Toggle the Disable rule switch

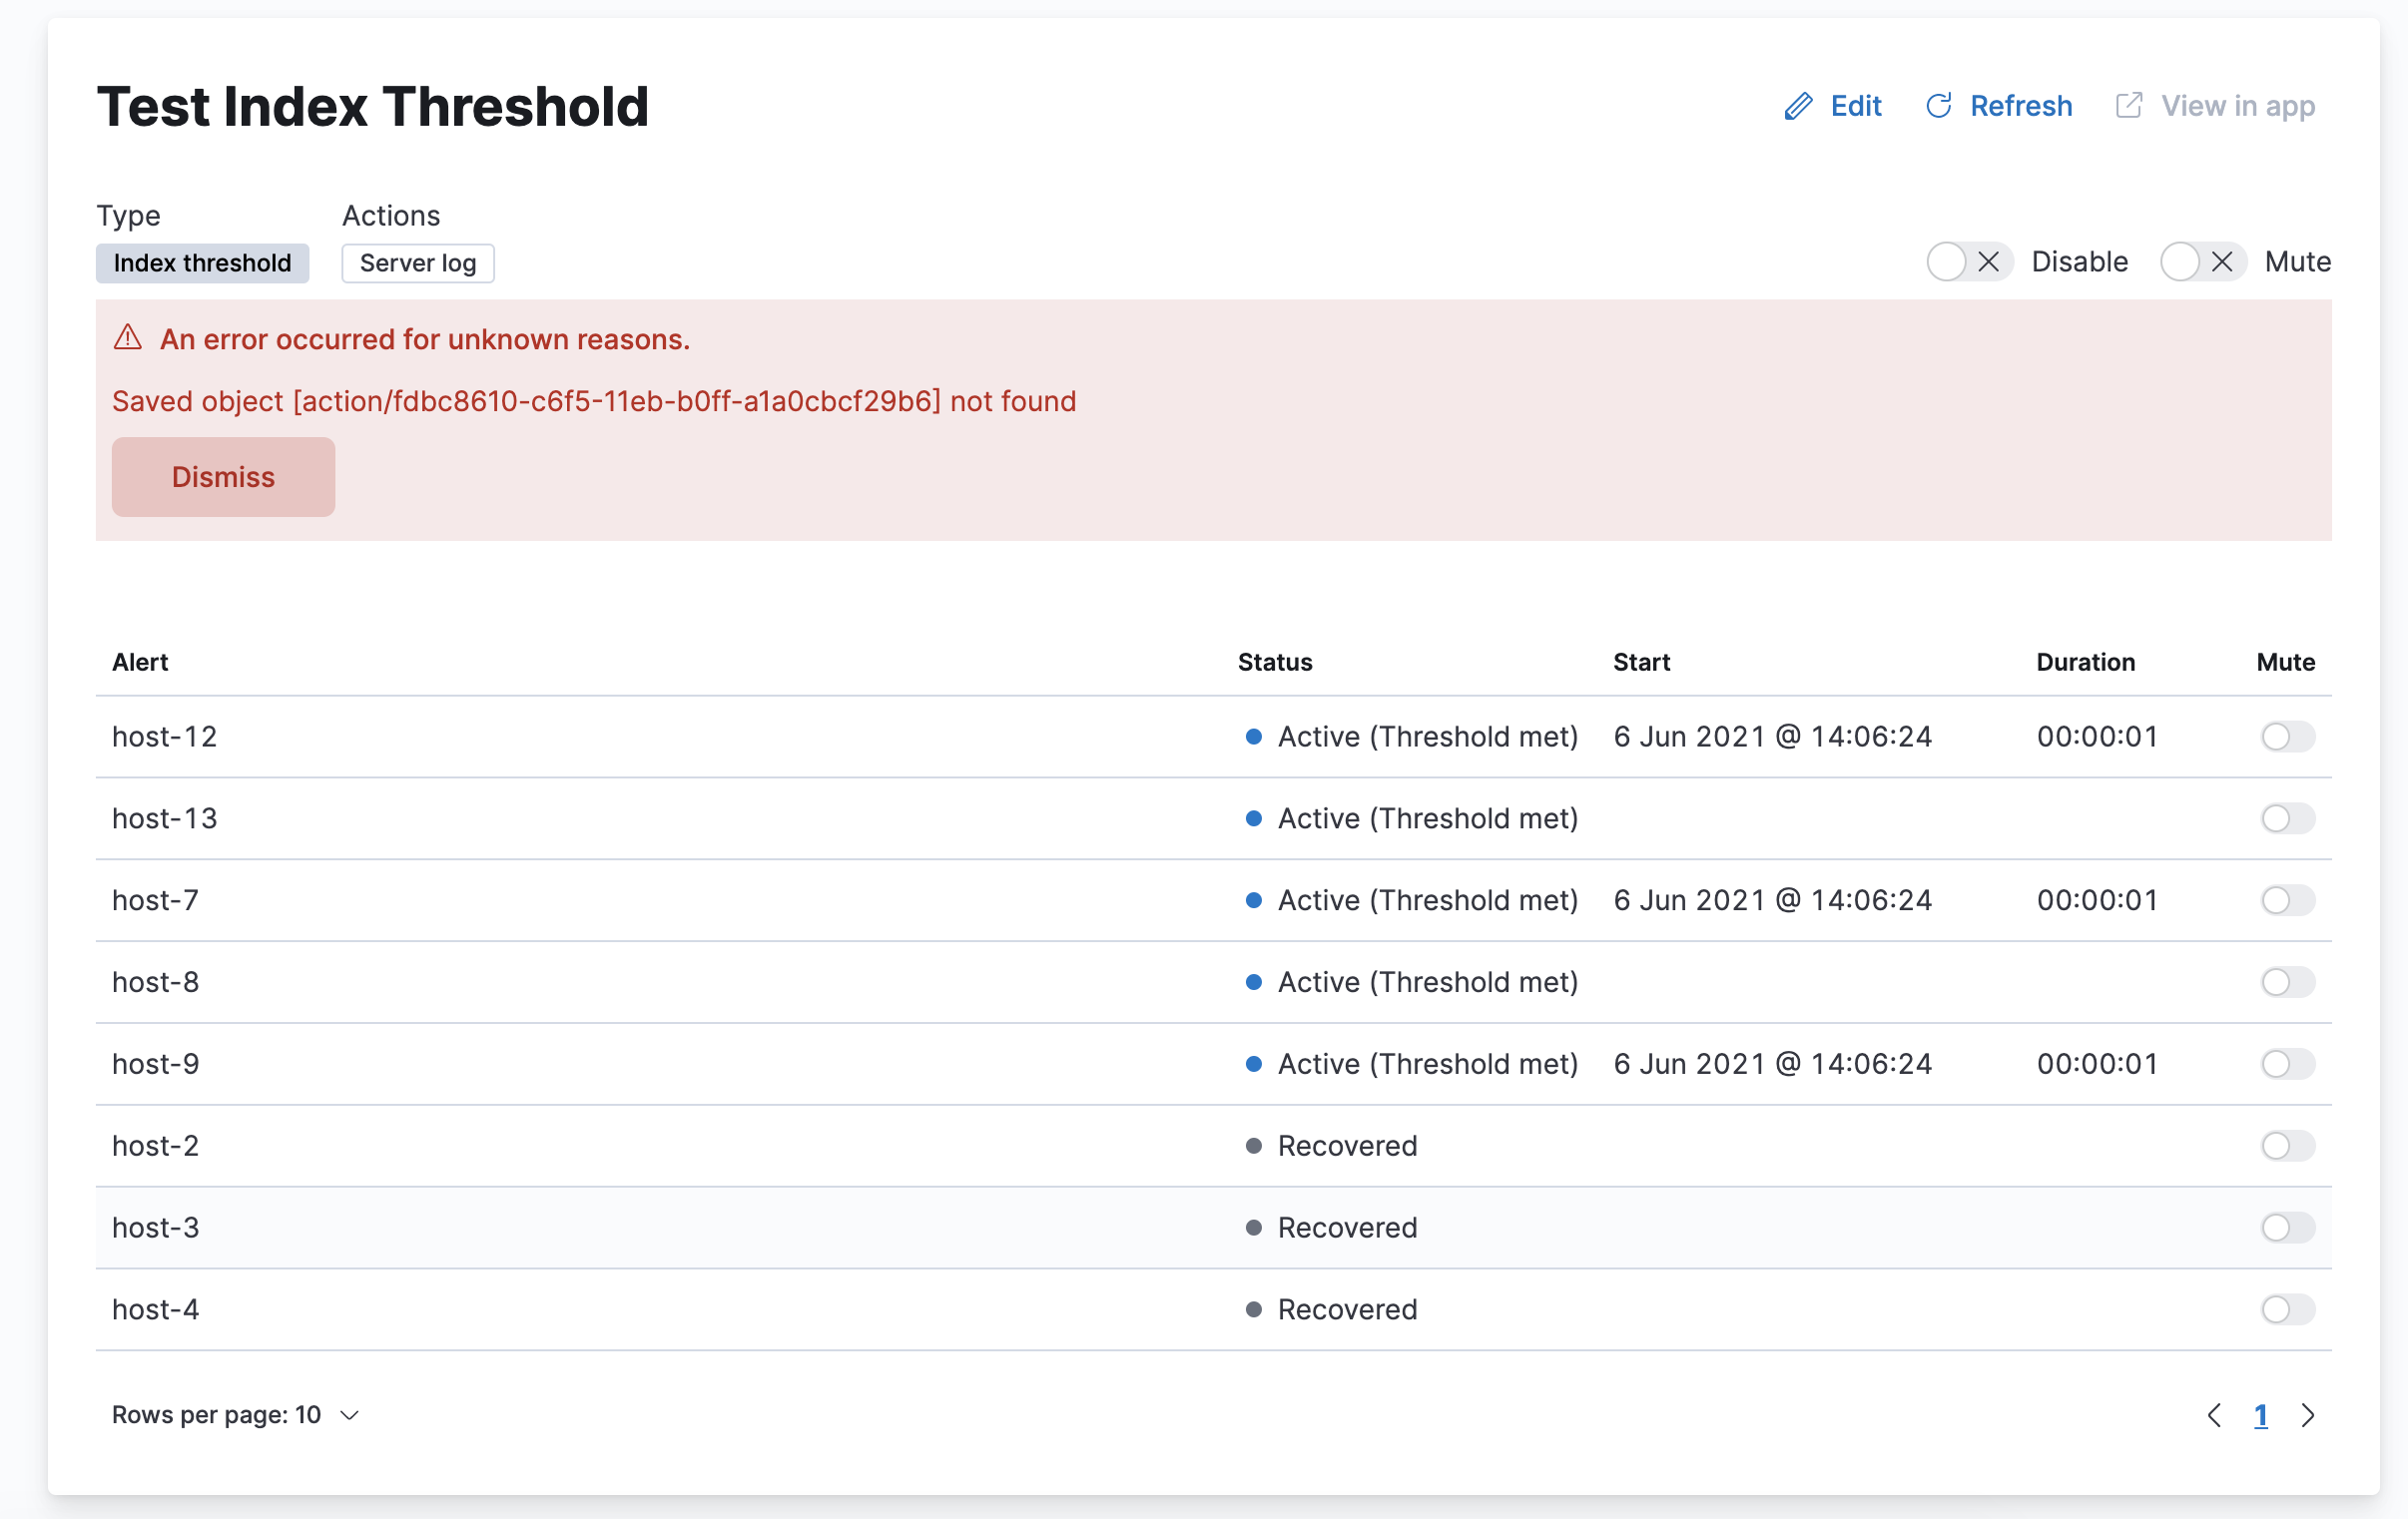[1968, 262]
